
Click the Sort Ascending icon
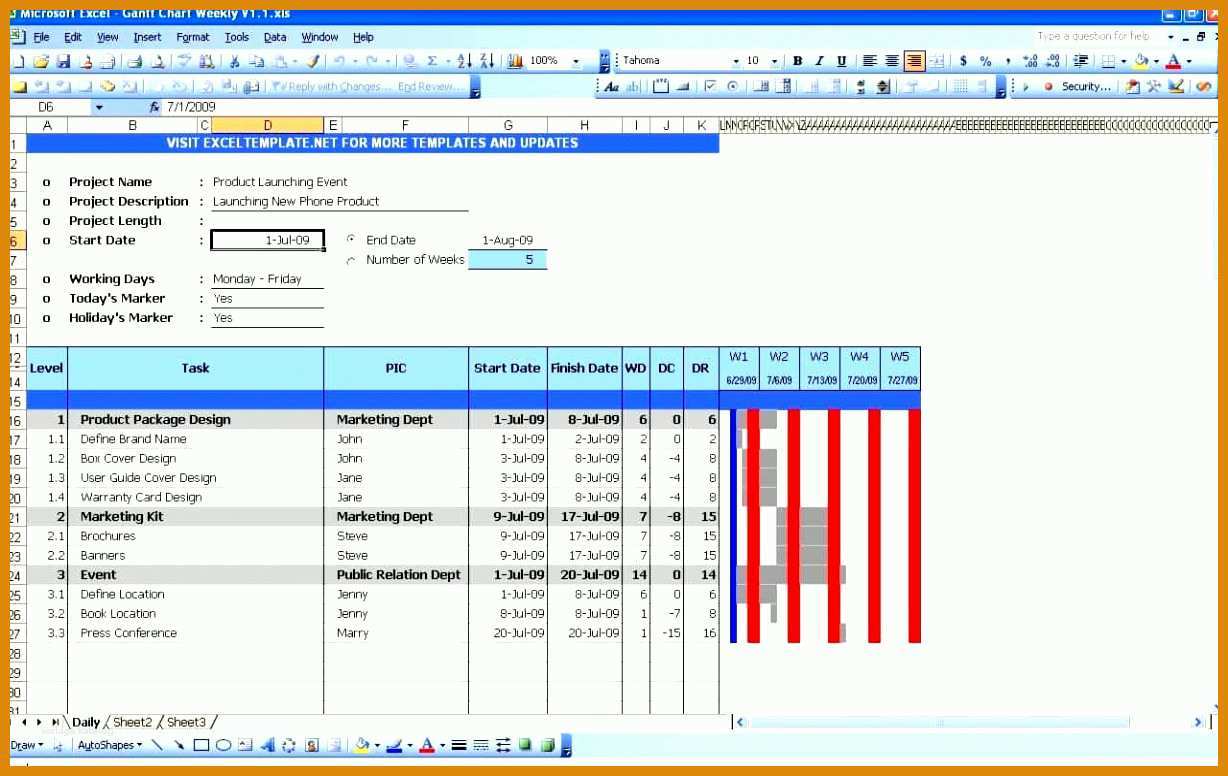pyautogui.click(x=463, y=61)
